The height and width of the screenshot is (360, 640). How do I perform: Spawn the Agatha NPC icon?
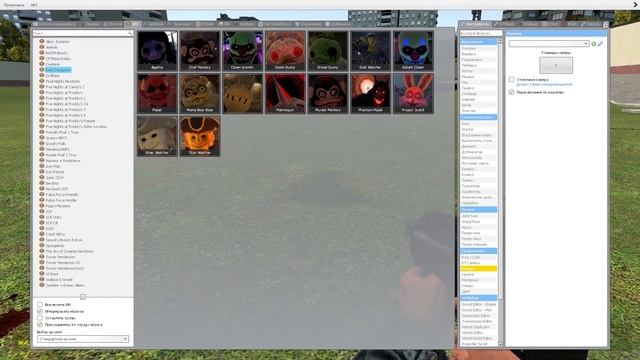(x=157, y=51)
